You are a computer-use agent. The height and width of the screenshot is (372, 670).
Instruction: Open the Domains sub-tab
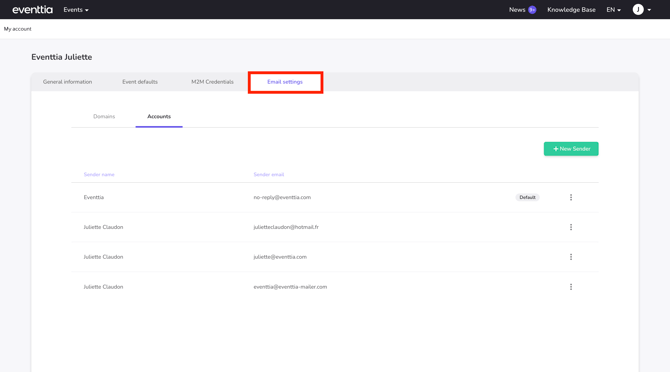point(104,116)
